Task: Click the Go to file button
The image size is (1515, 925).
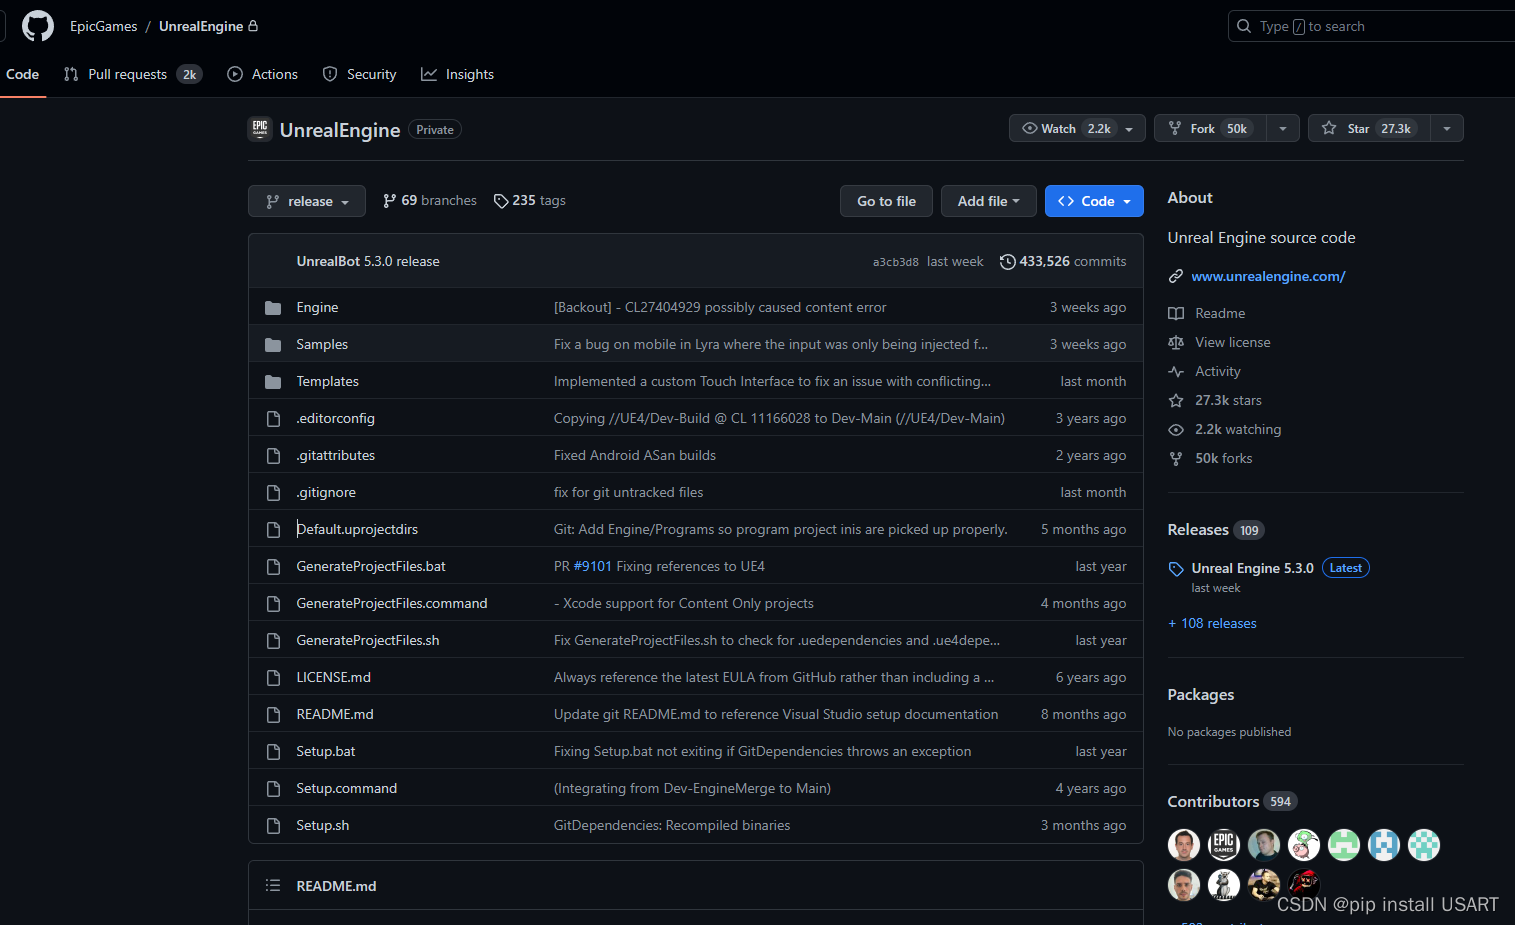Action: 886,201
